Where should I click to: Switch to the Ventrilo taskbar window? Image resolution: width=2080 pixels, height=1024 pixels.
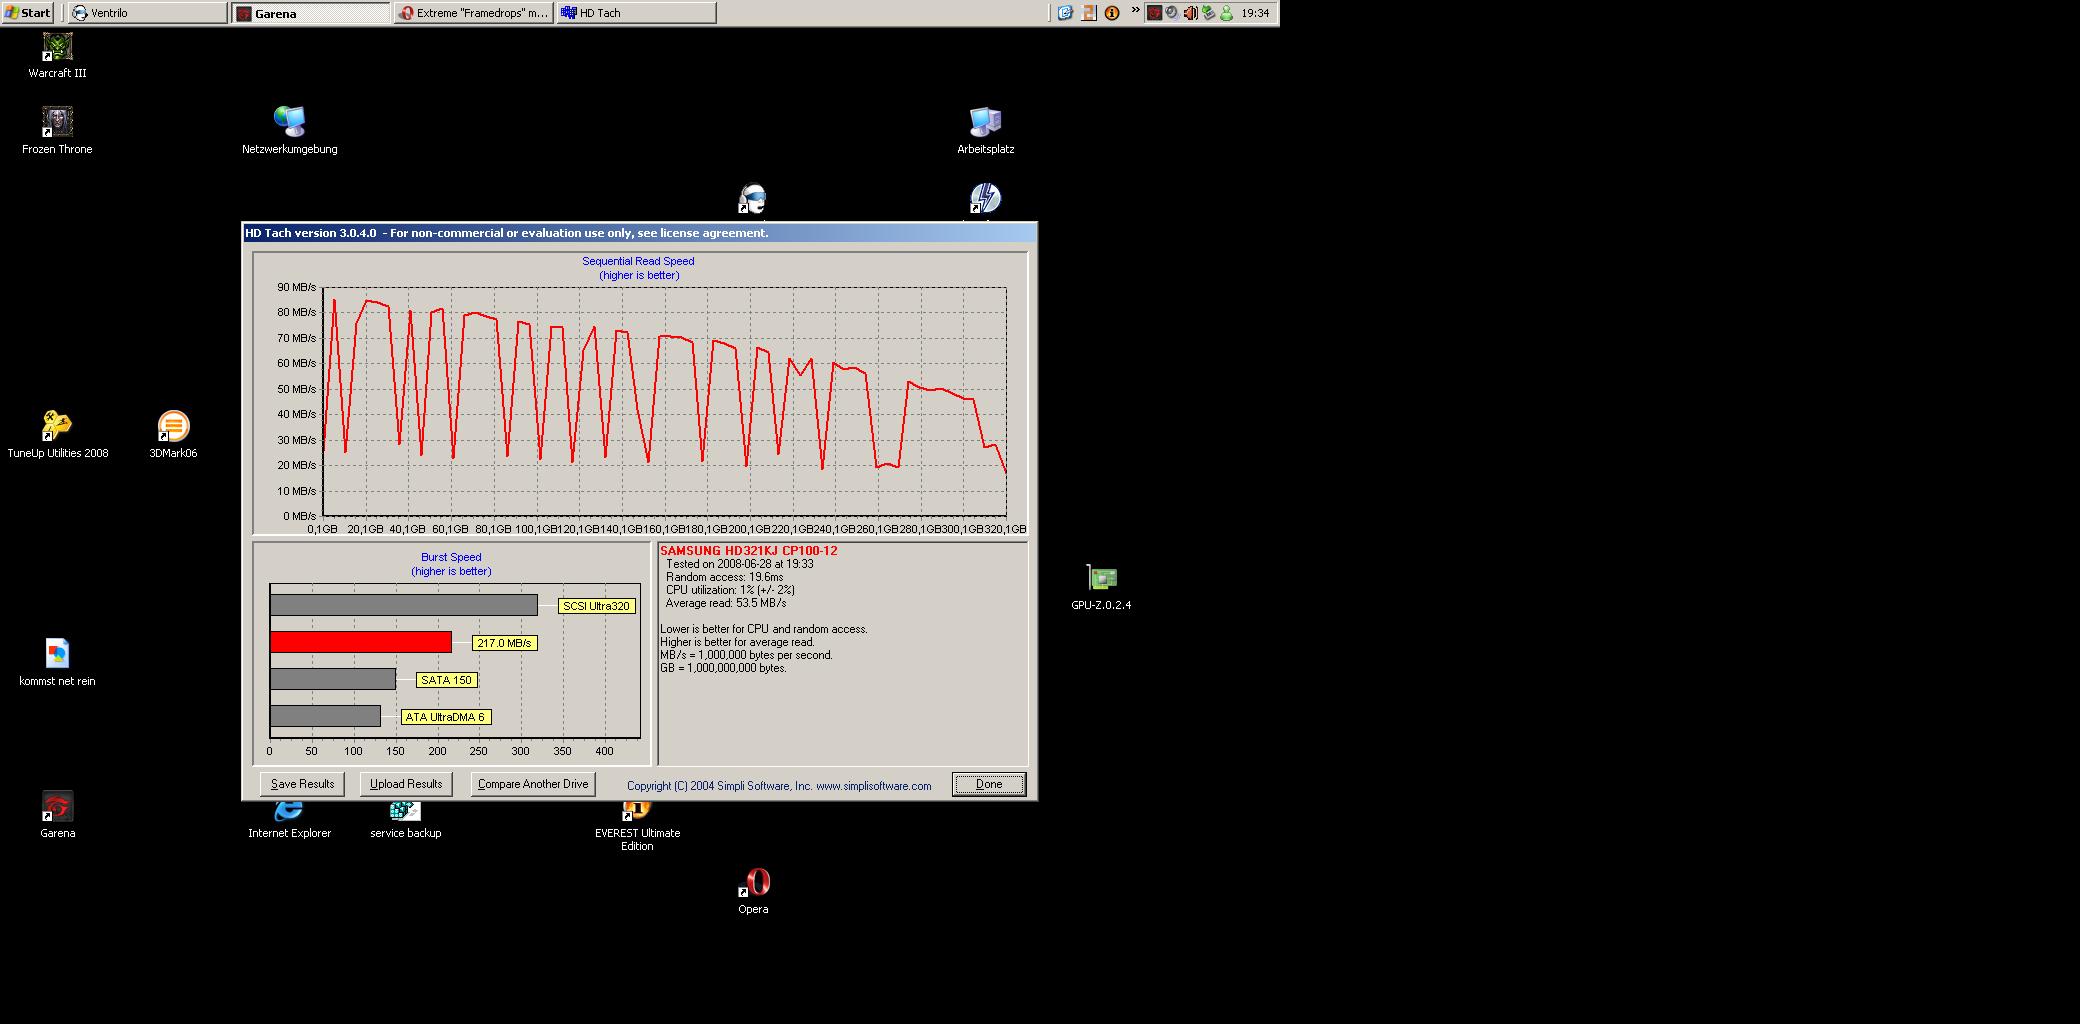(148, 13)
